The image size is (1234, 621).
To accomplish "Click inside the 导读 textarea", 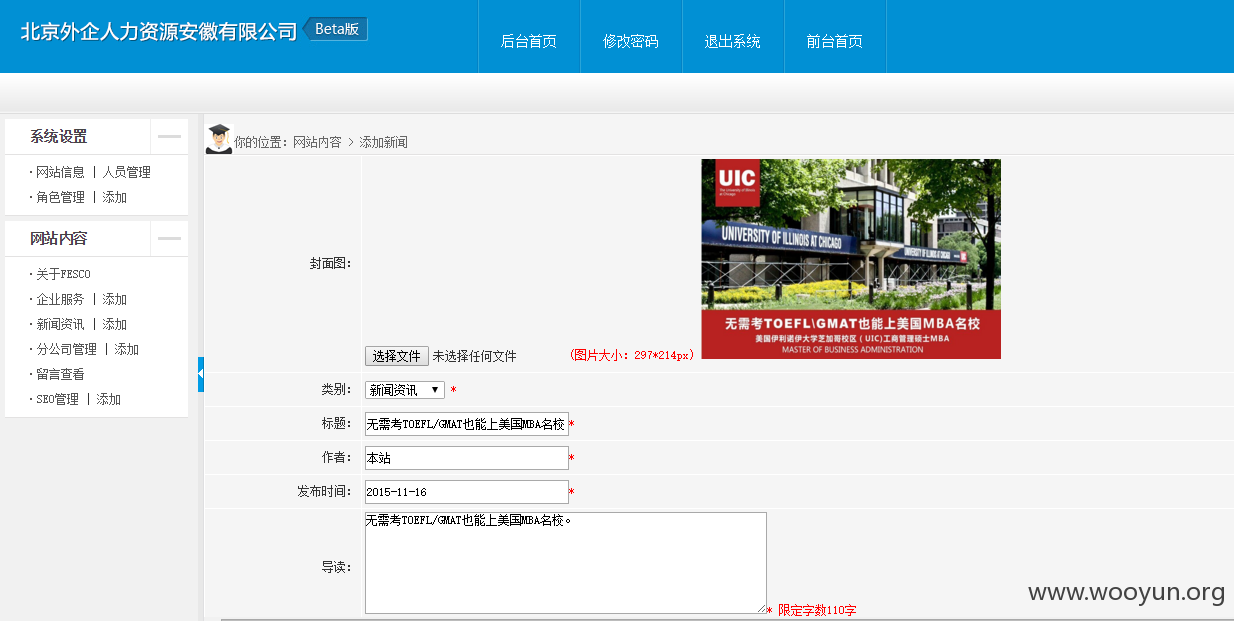I will (566, 563).
